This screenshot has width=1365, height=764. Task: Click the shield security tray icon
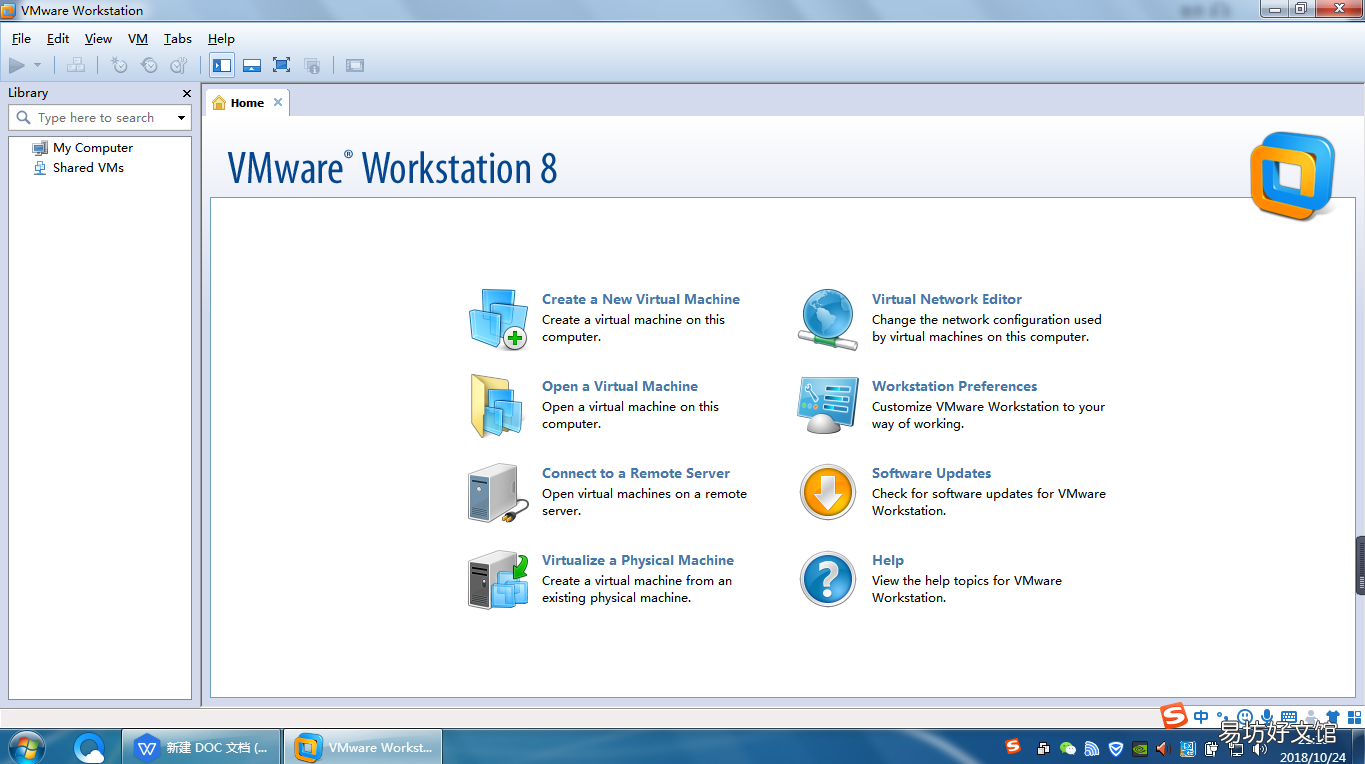(1115, 748)
